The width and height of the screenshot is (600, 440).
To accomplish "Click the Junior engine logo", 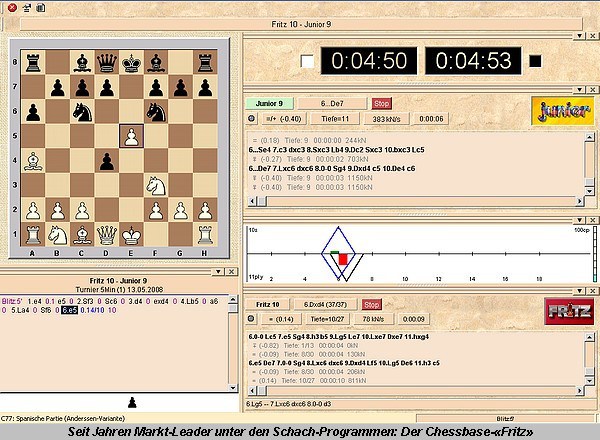I will point(562,111).
